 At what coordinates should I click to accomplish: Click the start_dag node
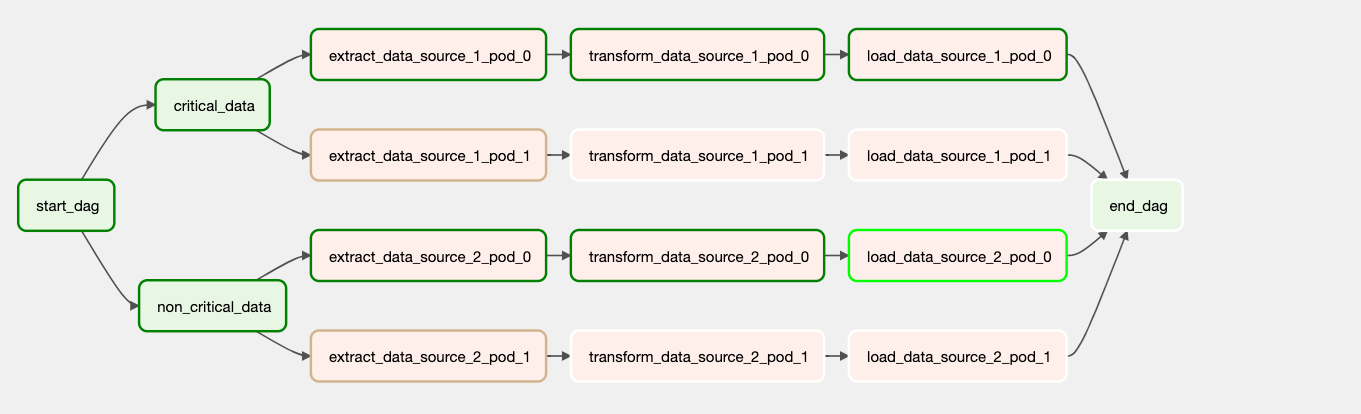click(66, 205)
